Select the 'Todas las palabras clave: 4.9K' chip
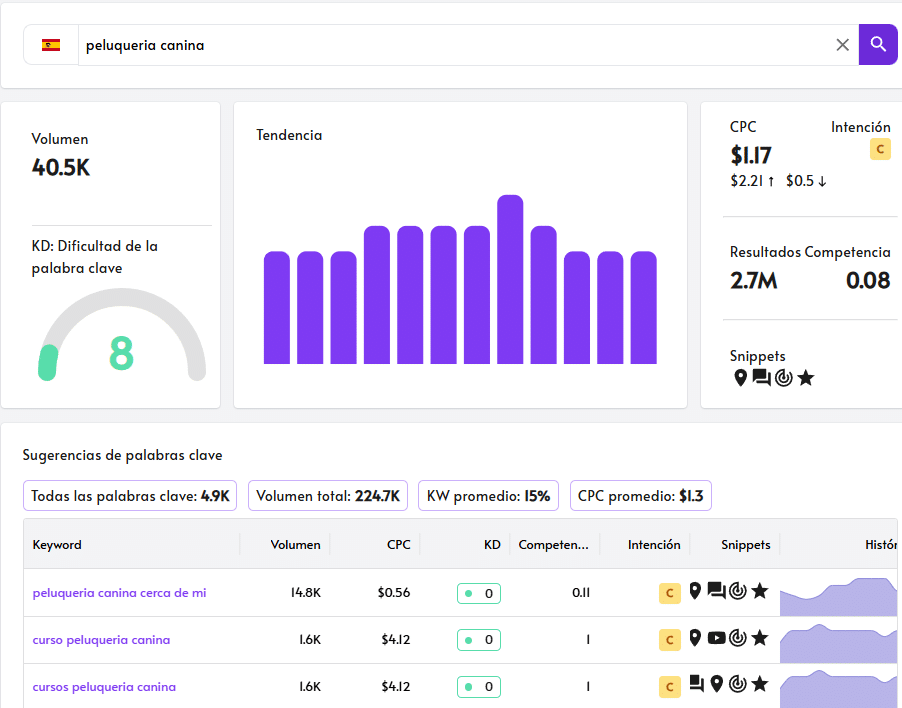Screen dimensions: 902x708 pos(130,496)
